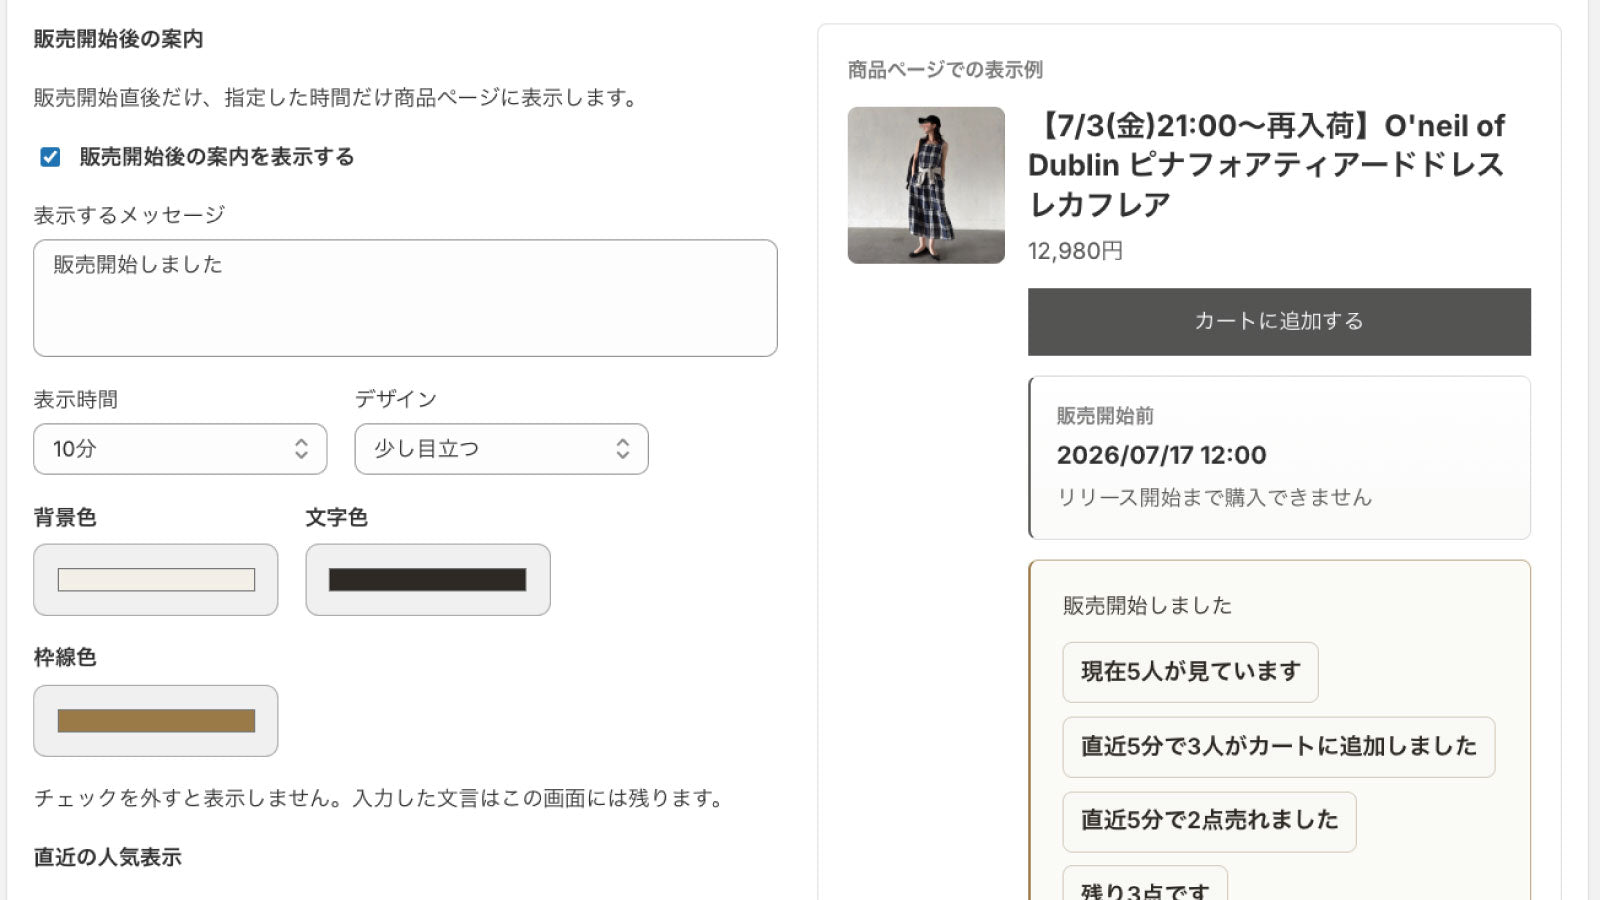The height and width of the screenshot is (900, 1600).
Task: Click the chevron arrows in 少し目立つ select
Action: [x=622, y=449]
